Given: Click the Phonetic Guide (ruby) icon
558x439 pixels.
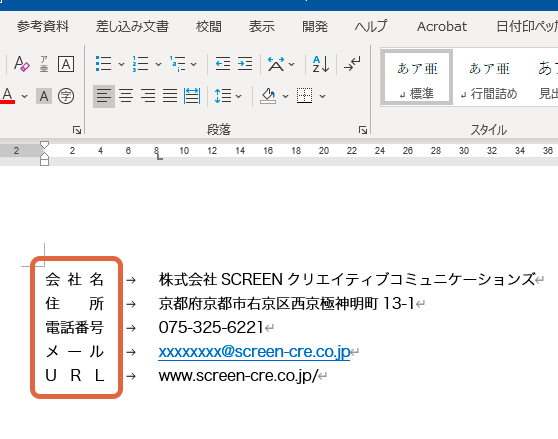Looking at the screenshot, I should (44, 64).
